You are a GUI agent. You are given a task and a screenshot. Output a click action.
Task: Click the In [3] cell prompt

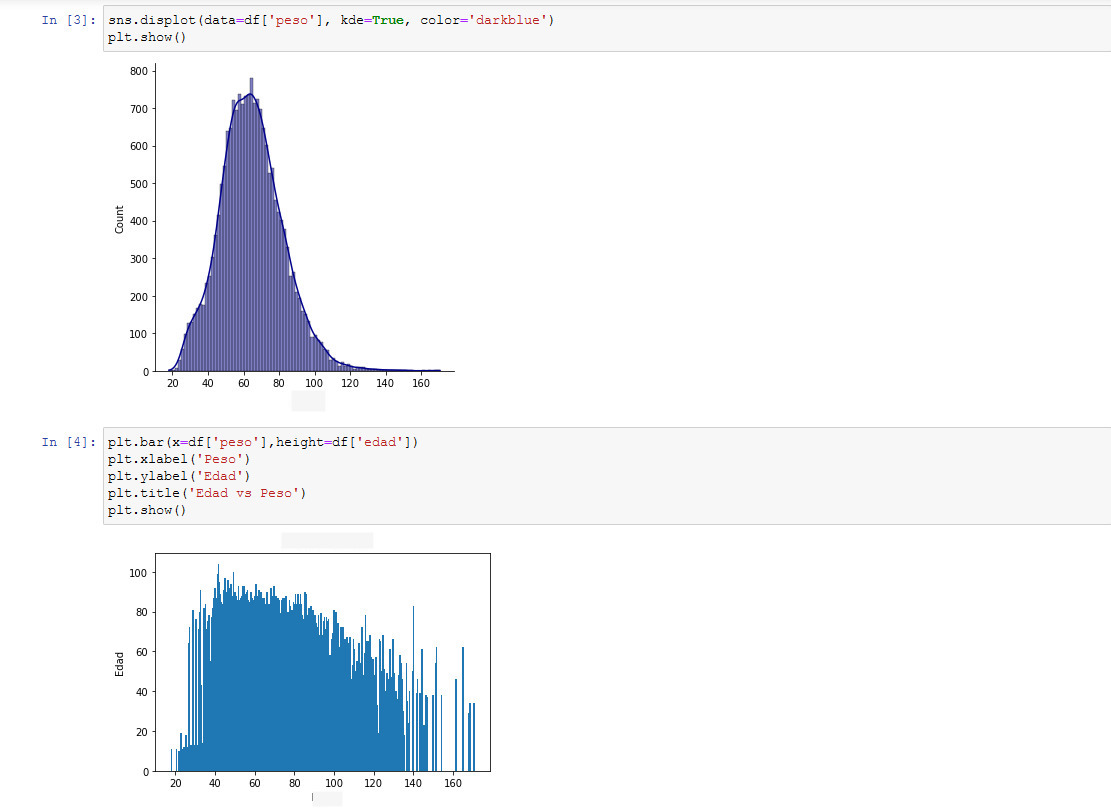[69, 20]
